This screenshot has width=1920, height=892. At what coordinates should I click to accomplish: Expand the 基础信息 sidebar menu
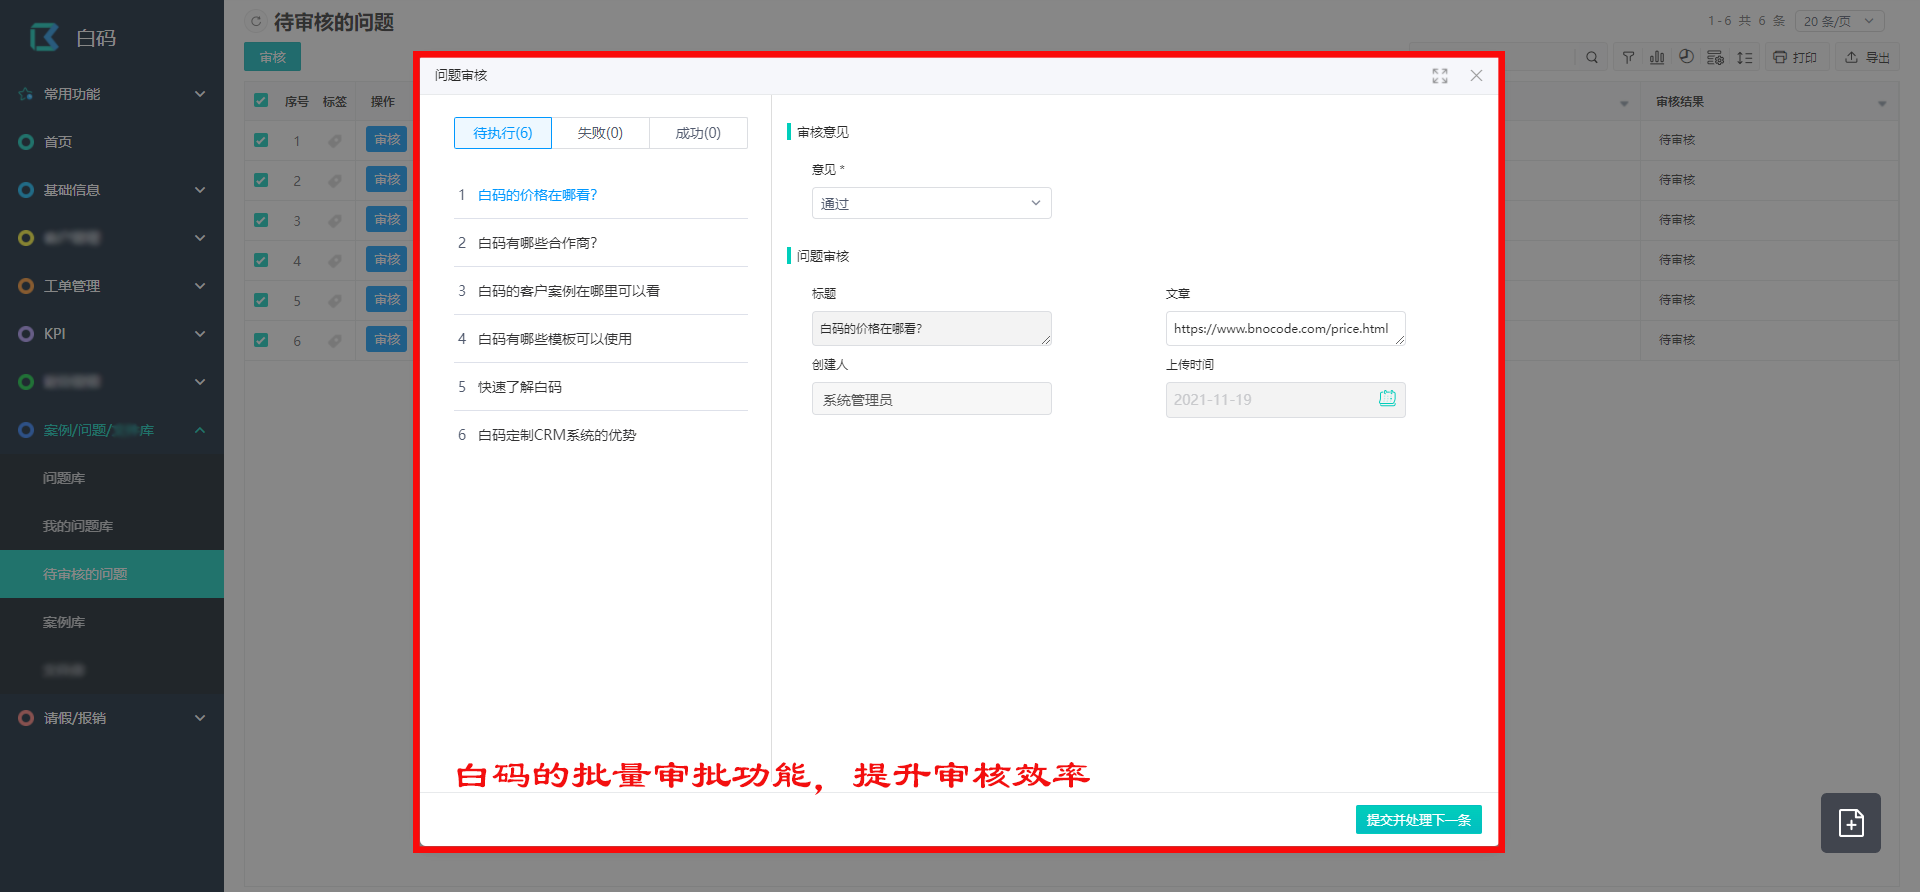tap(112, 190)
